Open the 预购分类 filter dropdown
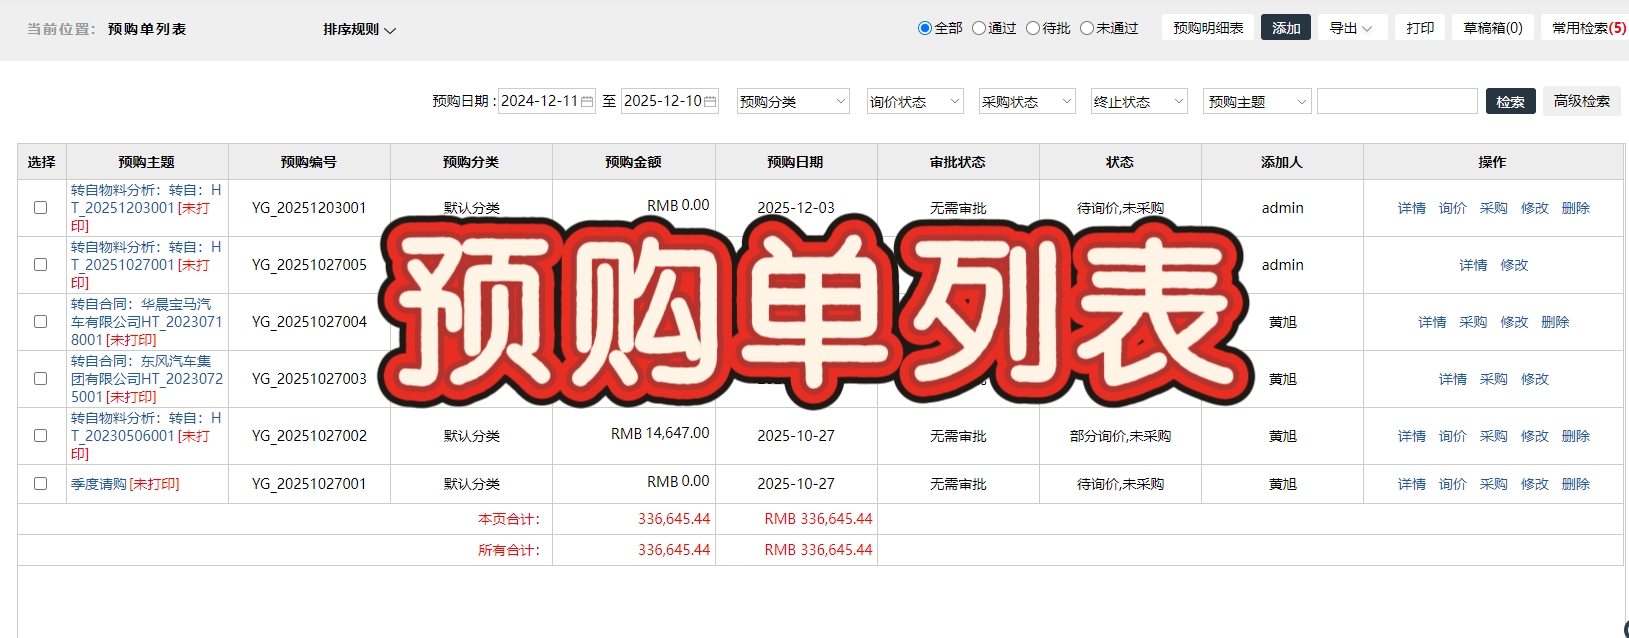Image resolution: width=1629 pixels, height=638 pixels. (793, 101)
